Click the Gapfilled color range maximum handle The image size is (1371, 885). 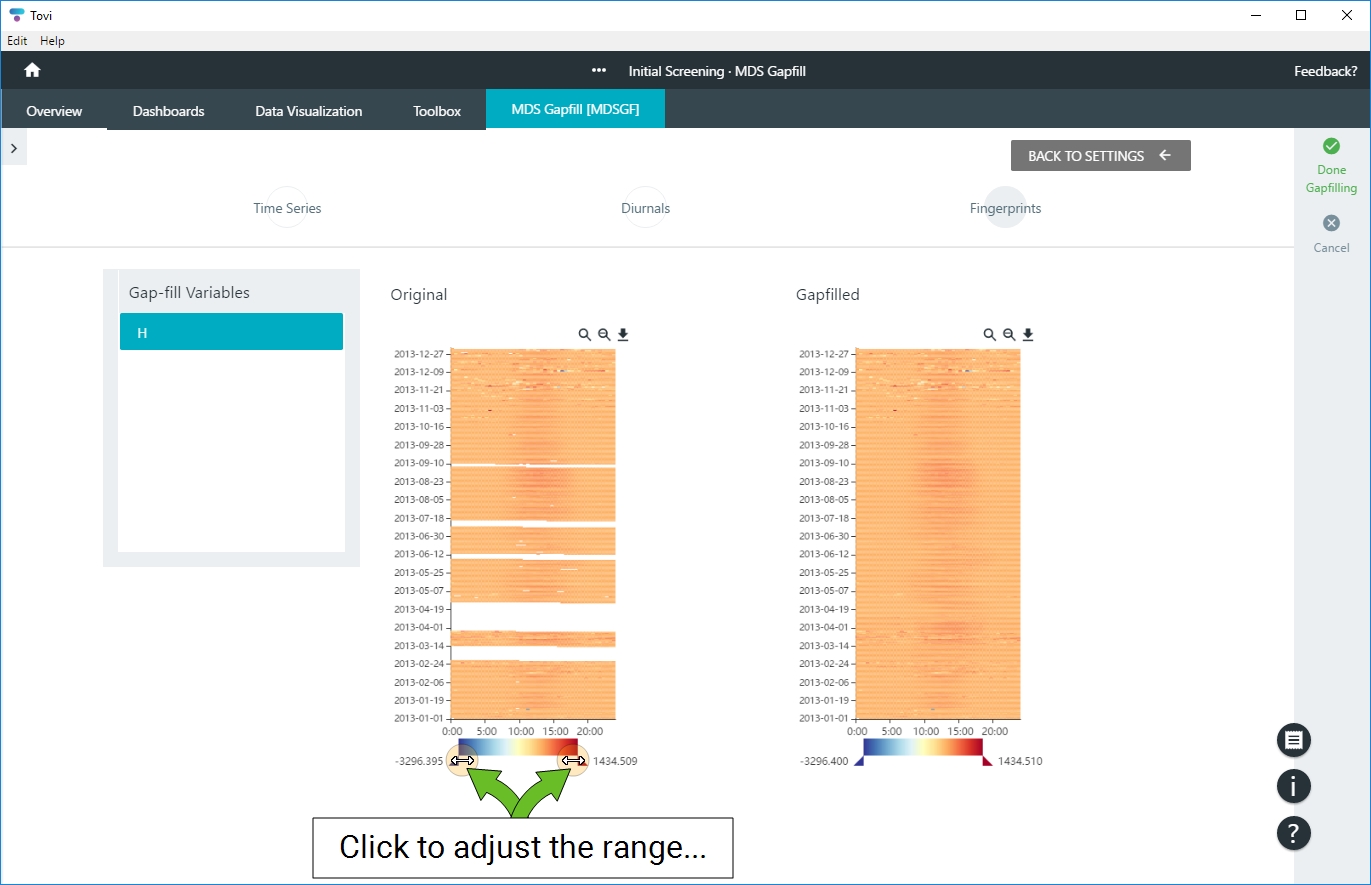click(987, 762)
